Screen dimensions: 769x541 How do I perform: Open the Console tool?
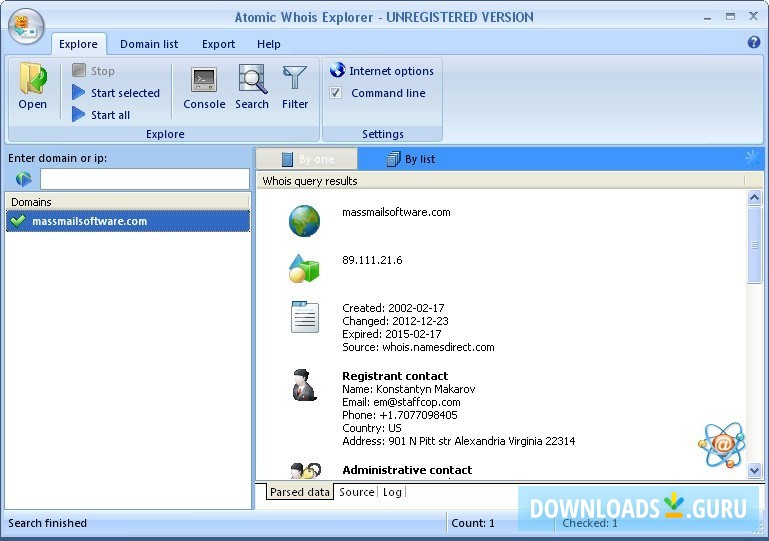coord(204,87)
